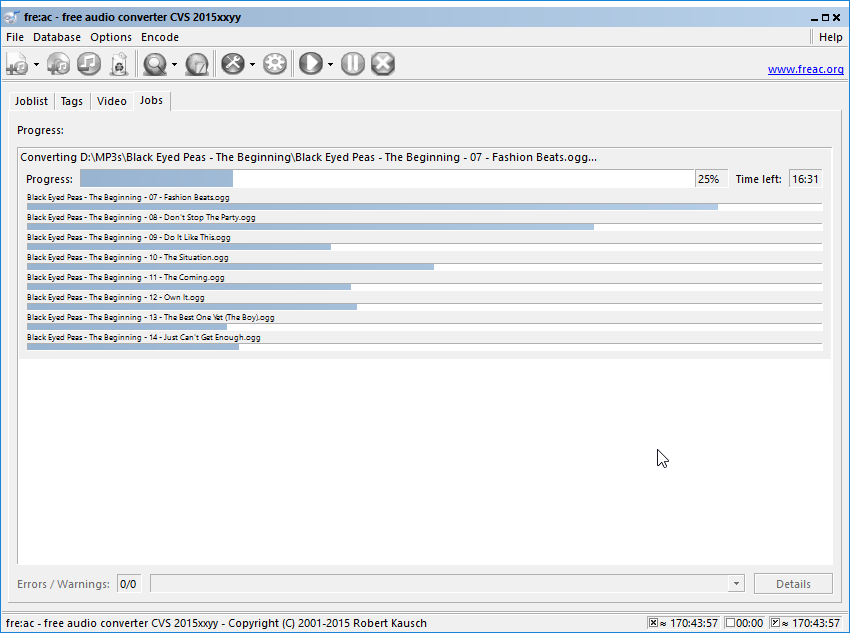Open the Help menu

coord(830,37)
